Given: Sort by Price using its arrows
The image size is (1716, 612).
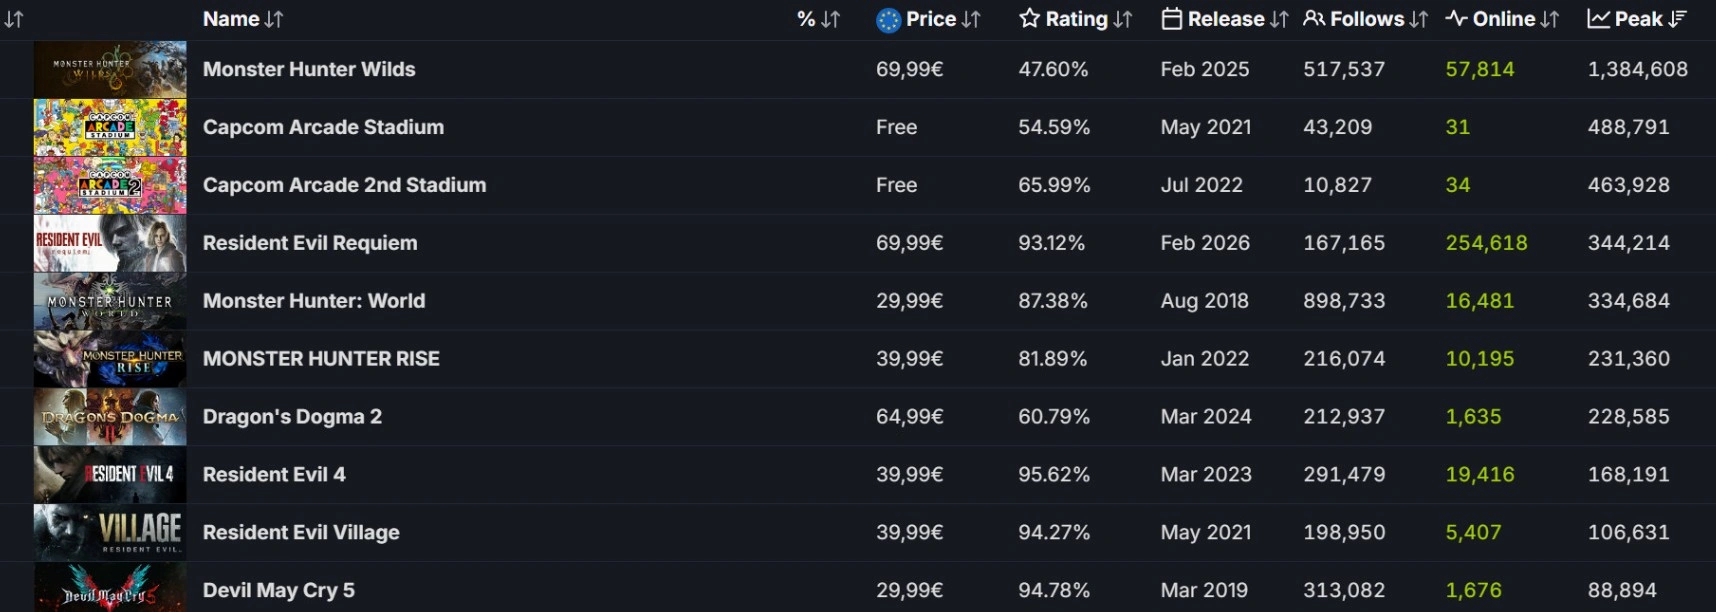Looking at the screenshot, I should [971, 19].
